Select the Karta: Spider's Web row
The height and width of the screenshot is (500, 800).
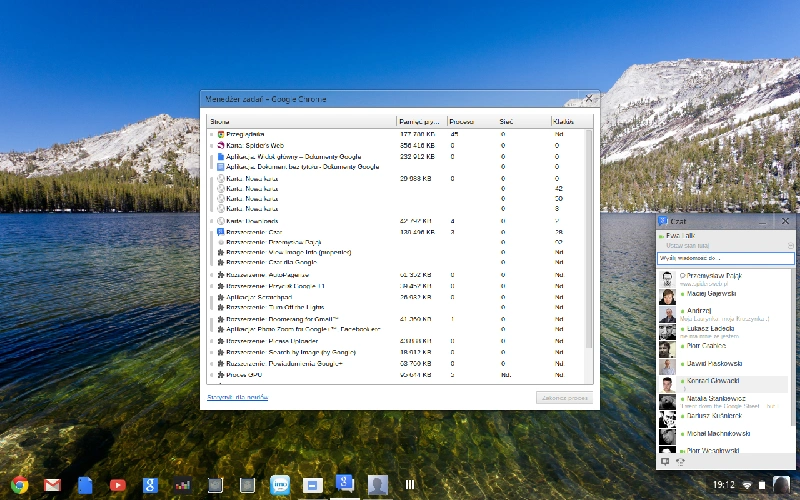point(396,145)
